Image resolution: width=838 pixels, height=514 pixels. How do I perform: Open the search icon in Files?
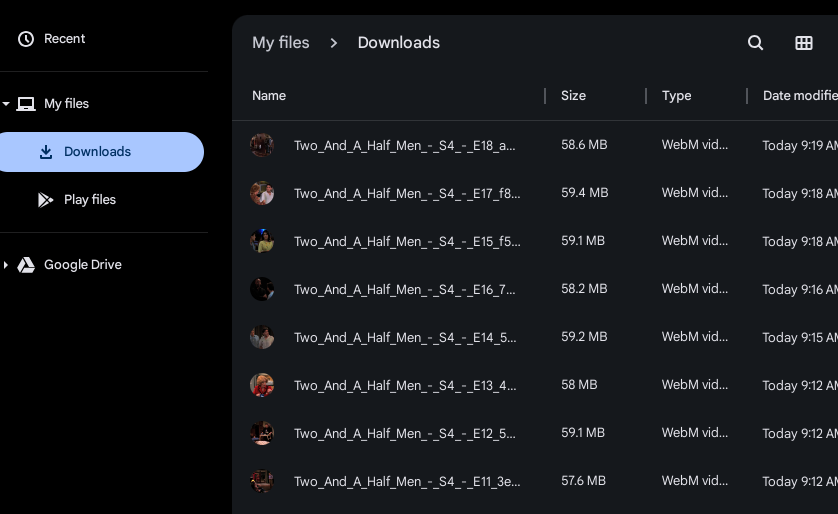click(x=755, y=43)
